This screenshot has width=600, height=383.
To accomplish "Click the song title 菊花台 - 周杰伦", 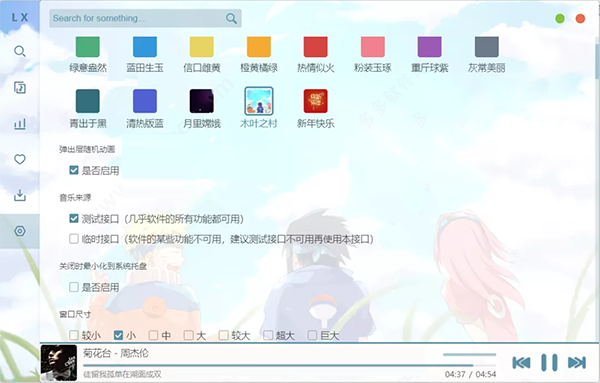I will coord(116,353).
